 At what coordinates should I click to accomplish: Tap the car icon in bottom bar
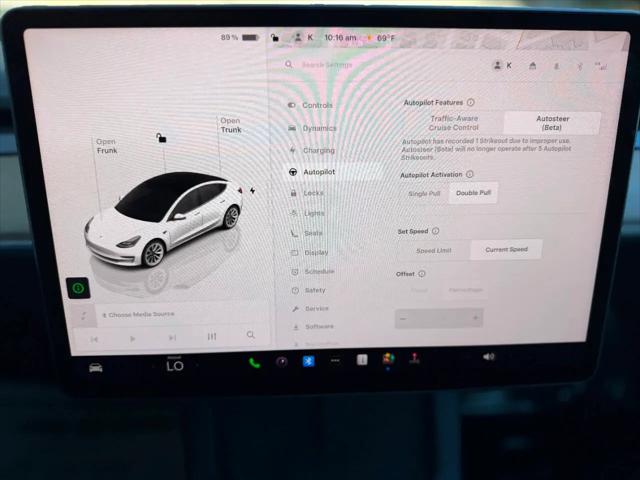point(96,368)
